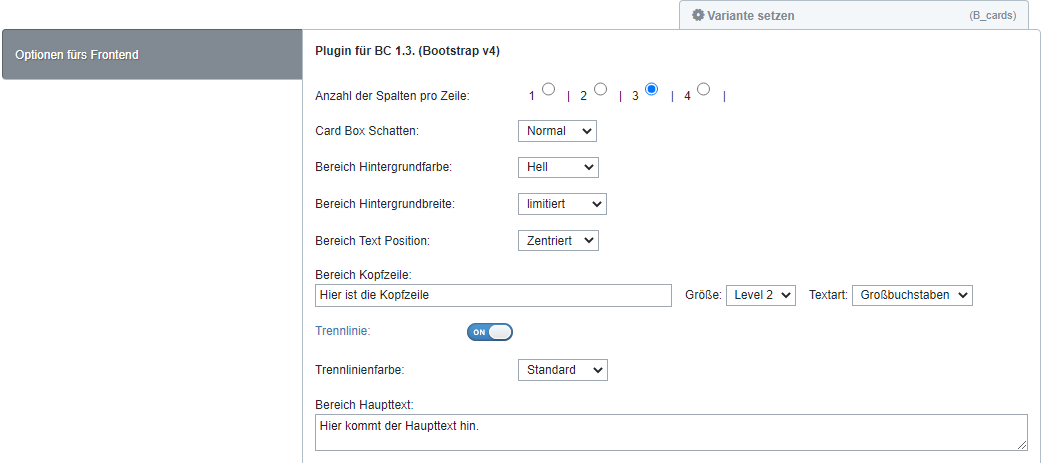Open Textart Großbuchstaben dropdown

tap(912, 295)
